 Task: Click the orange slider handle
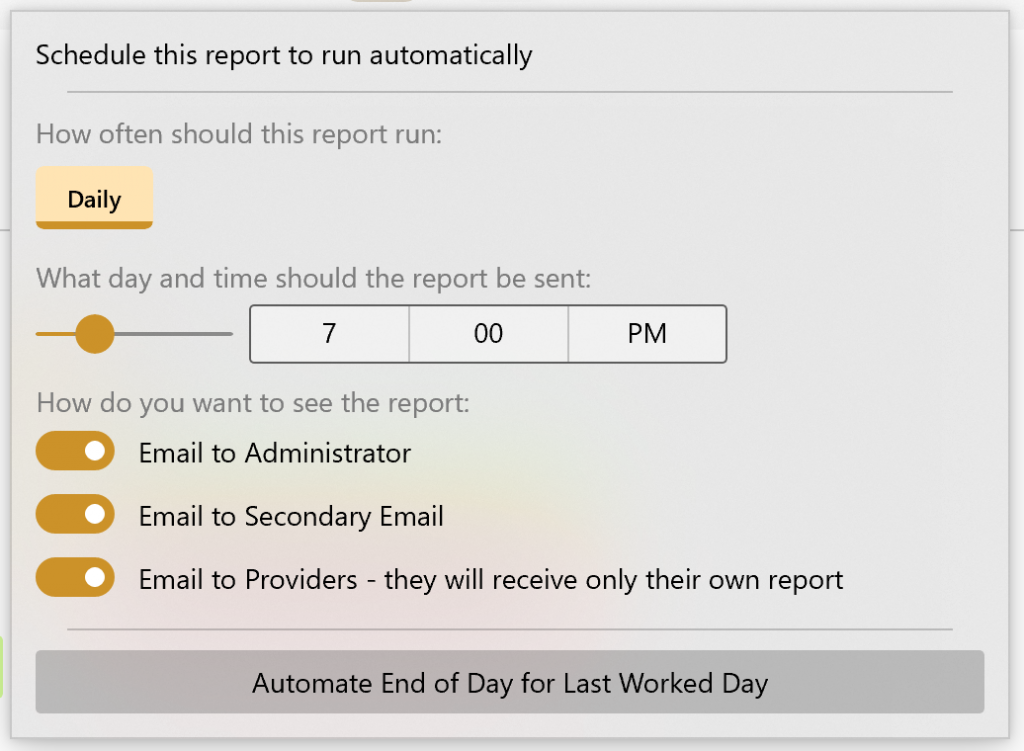pyautogui.click(x=95, y=333)
